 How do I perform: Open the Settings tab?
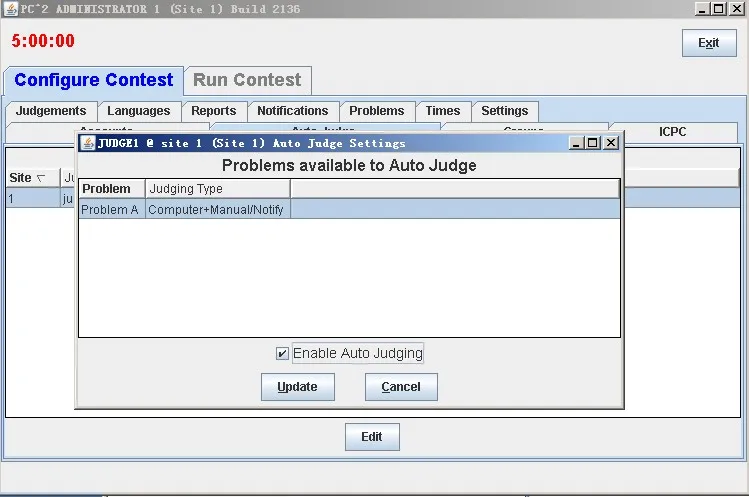pyautogui.click(x=505, y=111)
